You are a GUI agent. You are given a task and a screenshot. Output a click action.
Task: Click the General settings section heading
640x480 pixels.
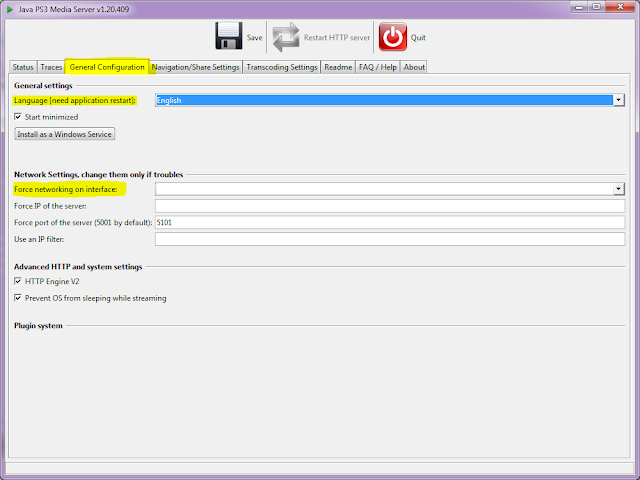click(x=43, y=86)
